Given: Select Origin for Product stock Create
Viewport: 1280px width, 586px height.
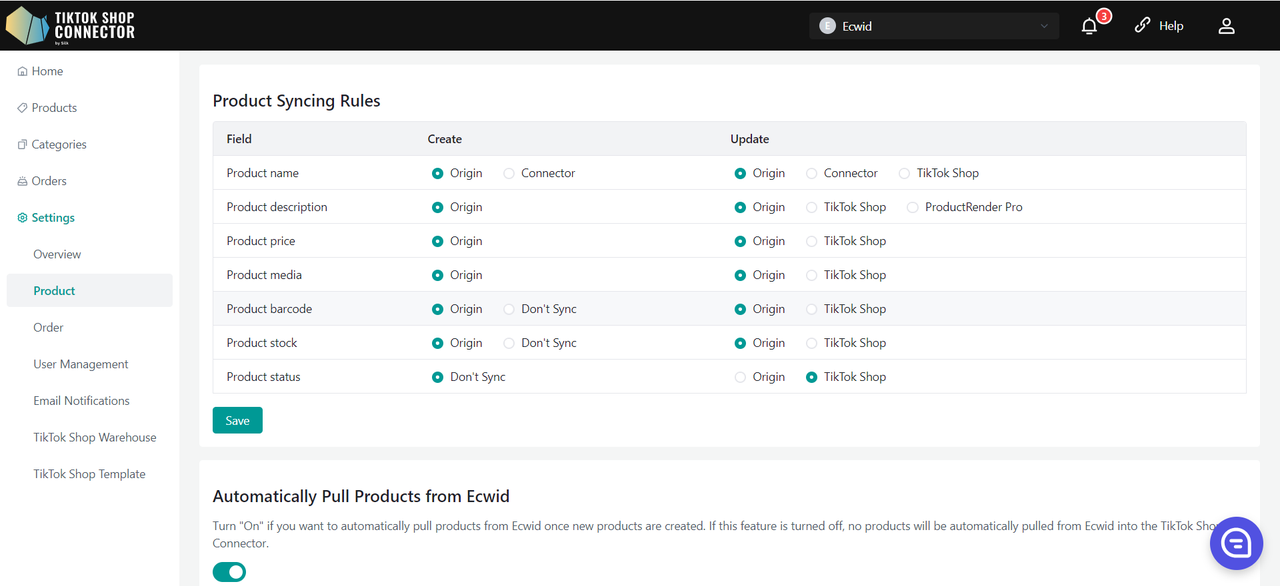Looking at the screenshot, I should click(438, 343).
